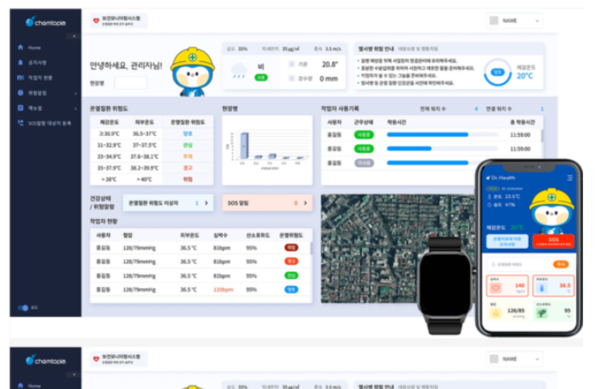Click the 기온 temperature icon beside 20.8°
Viewport: 600px width, 389px height.
coord(292,64)
